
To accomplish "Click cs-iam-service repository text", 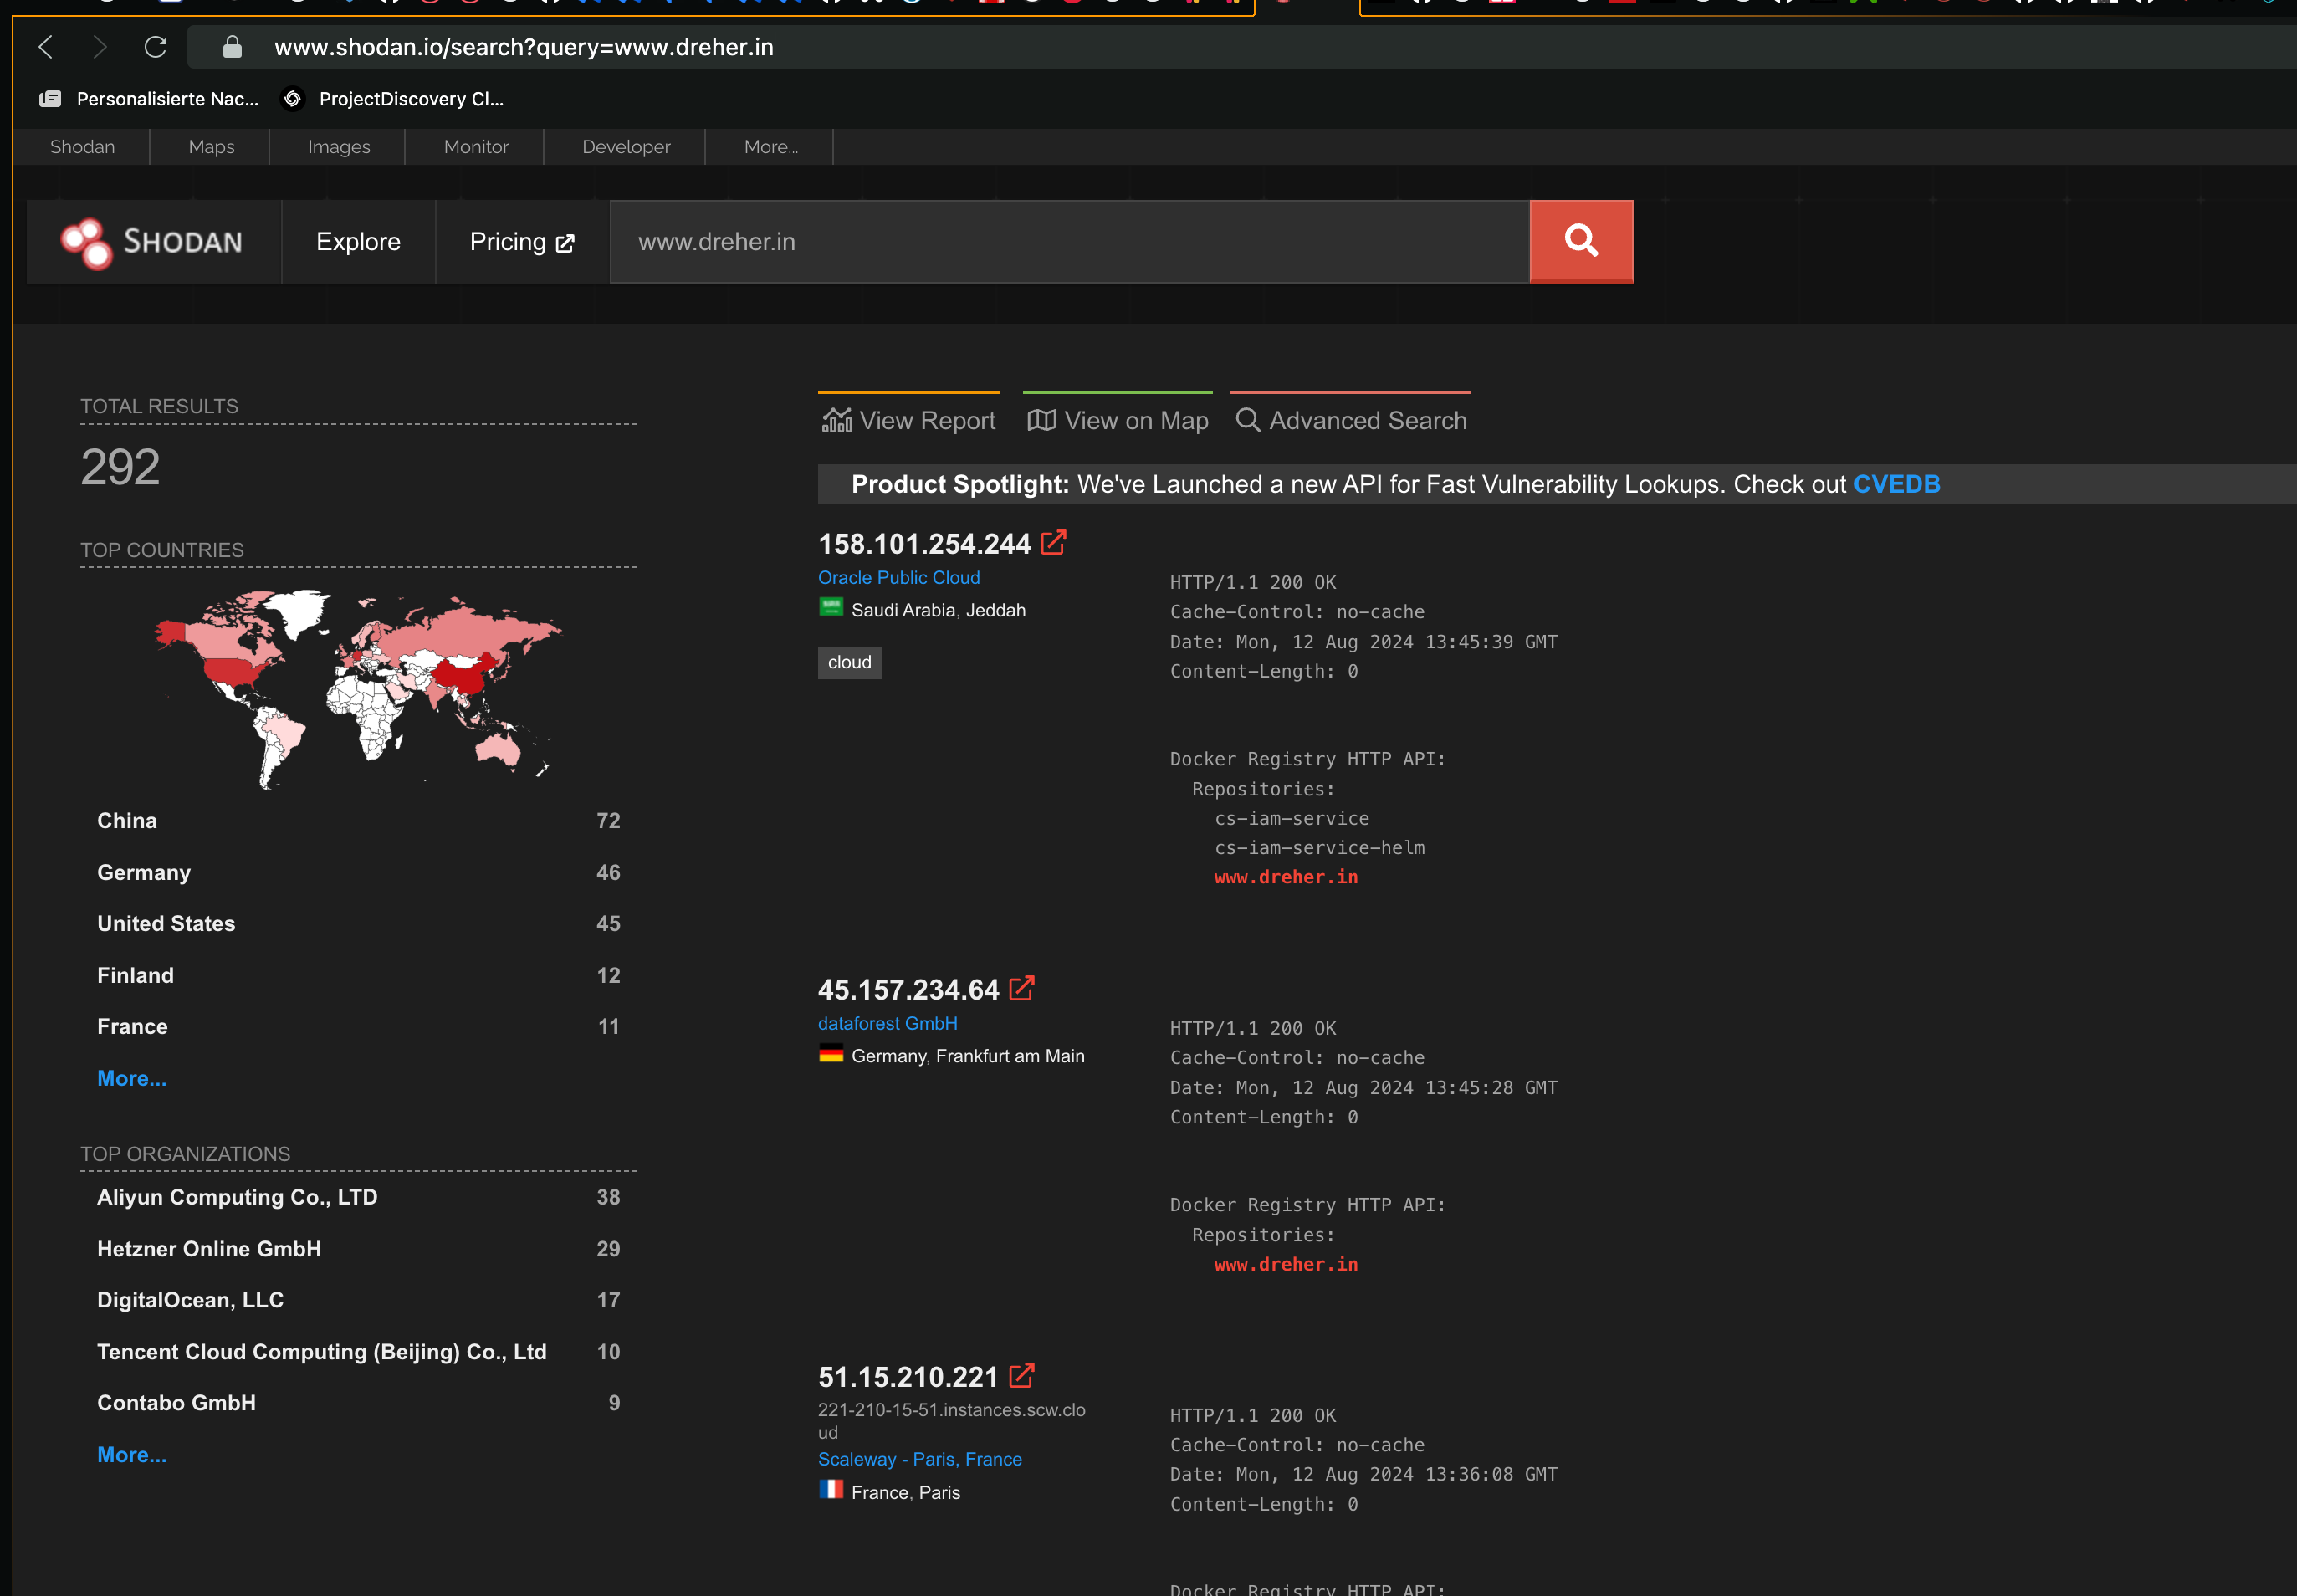I will 1292,818.
